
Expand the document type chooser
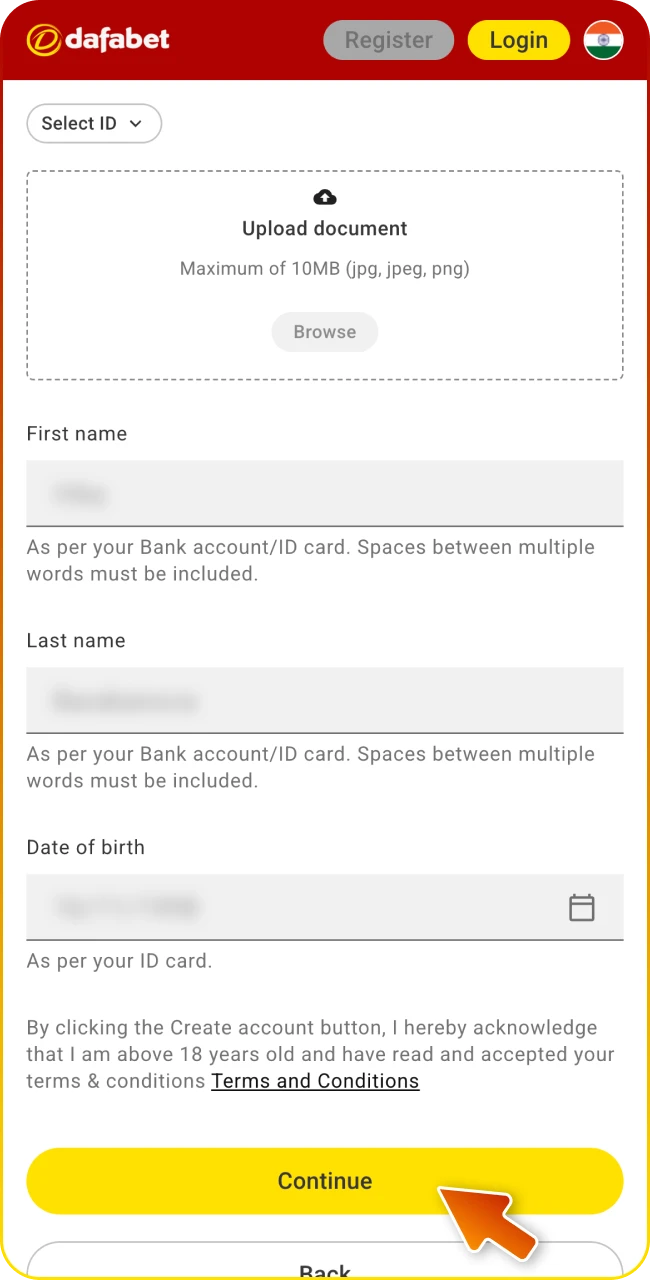click(x=94, y=123)
